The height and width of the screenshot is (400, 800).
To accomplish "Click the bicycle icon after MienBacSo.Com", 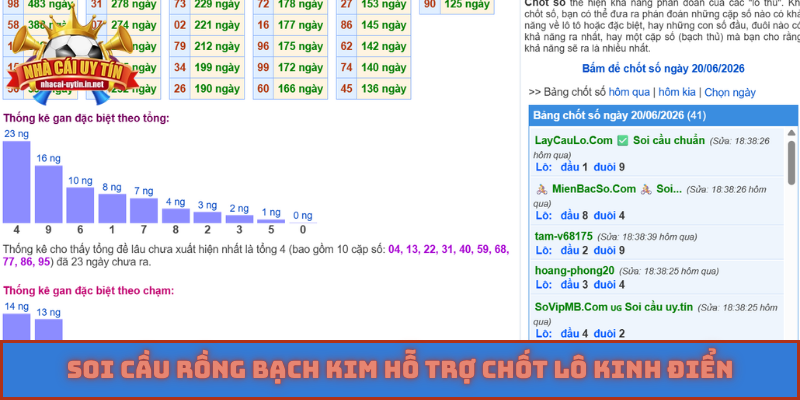I will click(x=646, y=189).
